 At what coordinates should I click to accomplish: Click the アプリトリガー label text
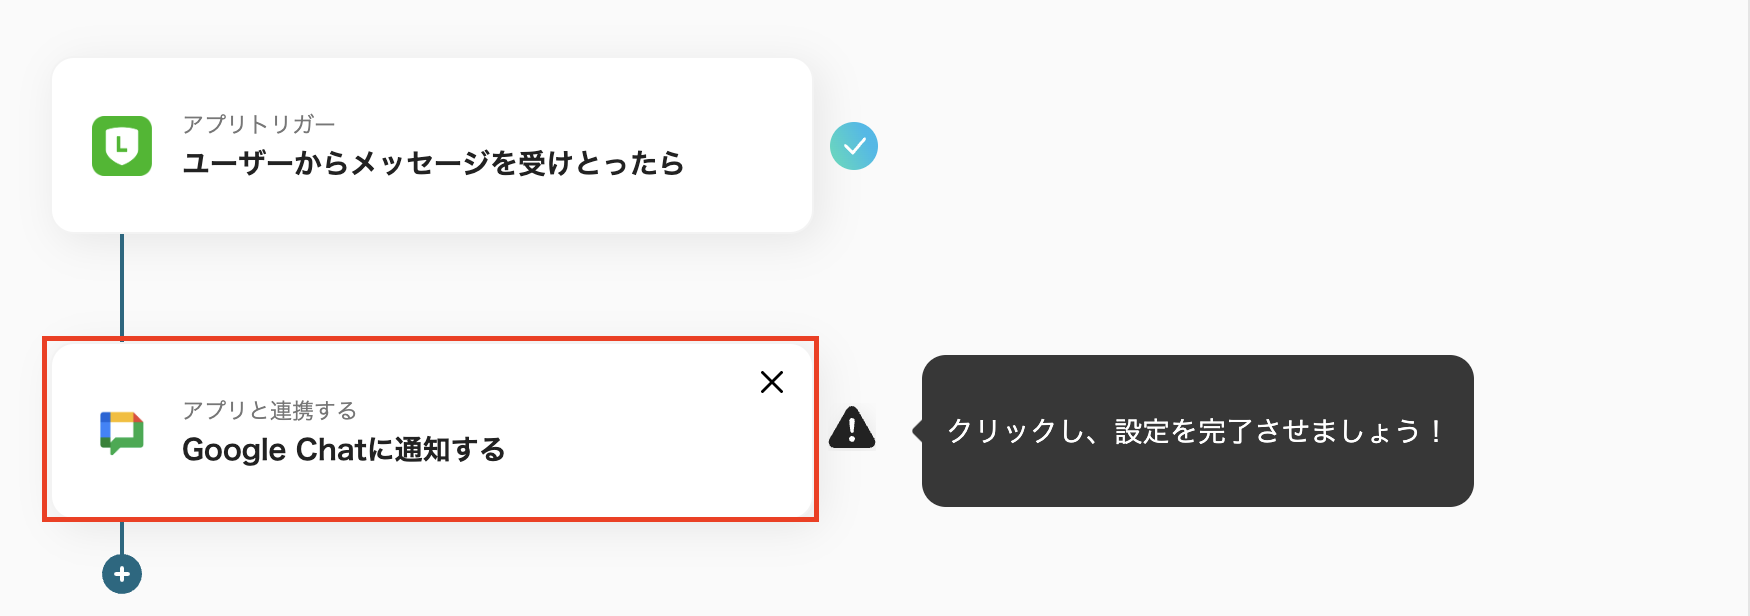coord(259,124)
